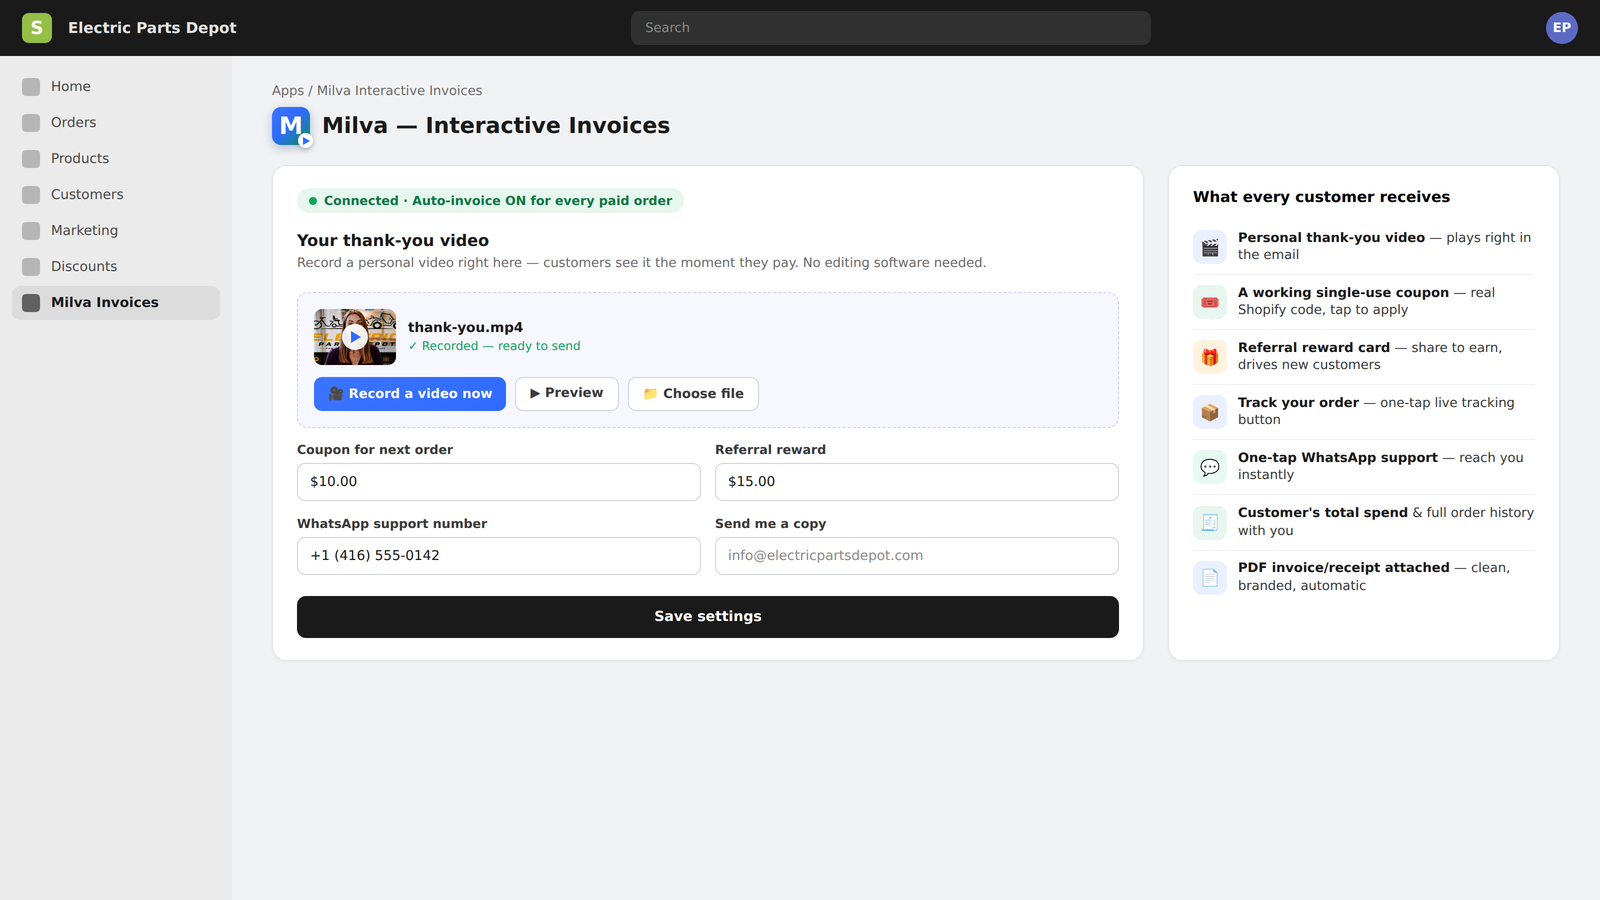Click the PDF invoice document icon
This screenshot has height=900, width=1600.
coord(1210,577)
